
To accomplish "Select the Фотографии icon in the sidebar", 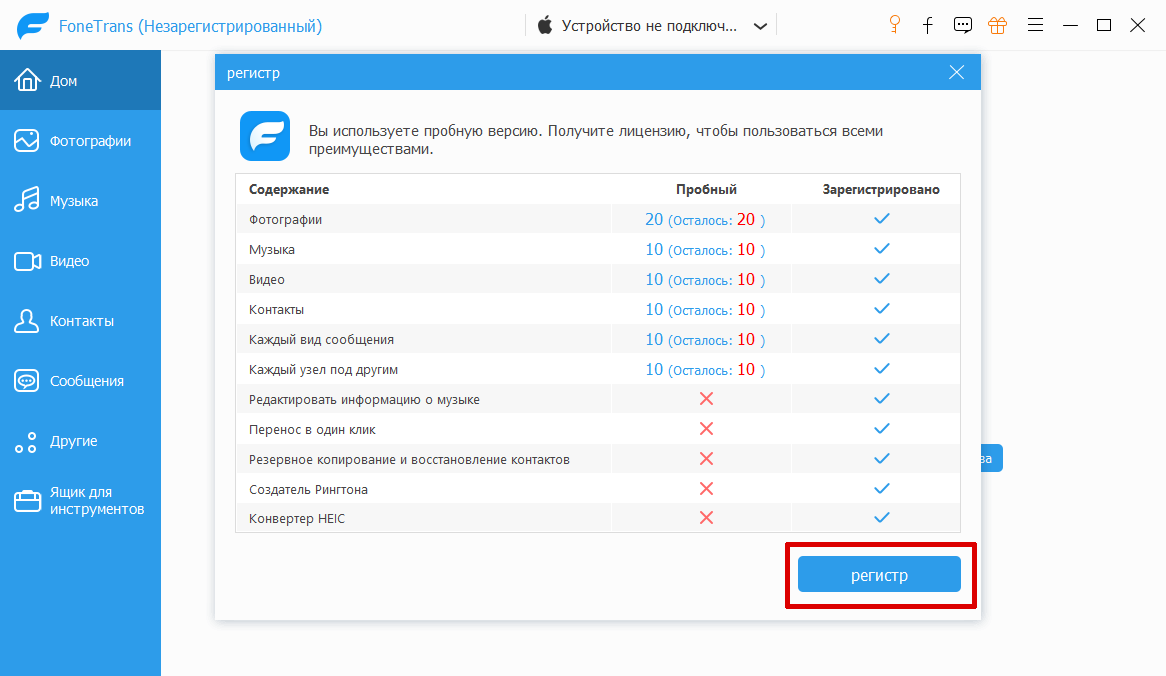I will point(27,140).
